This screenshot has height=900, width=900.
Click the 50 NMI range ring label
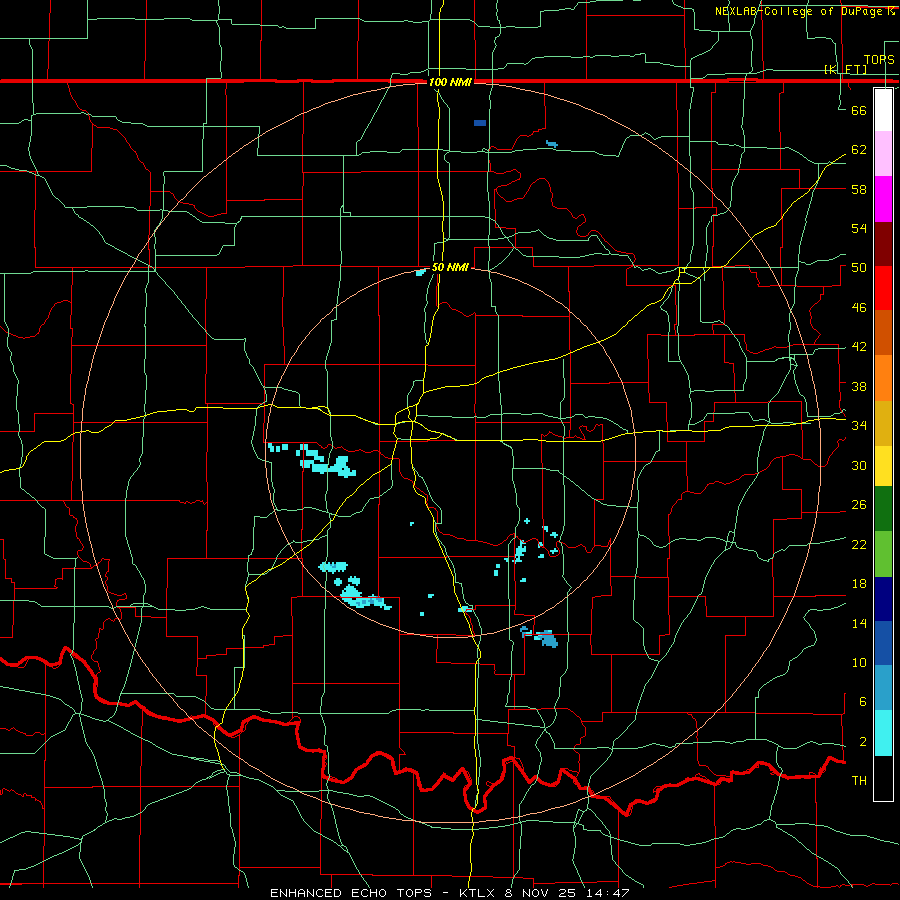point(450,267)
